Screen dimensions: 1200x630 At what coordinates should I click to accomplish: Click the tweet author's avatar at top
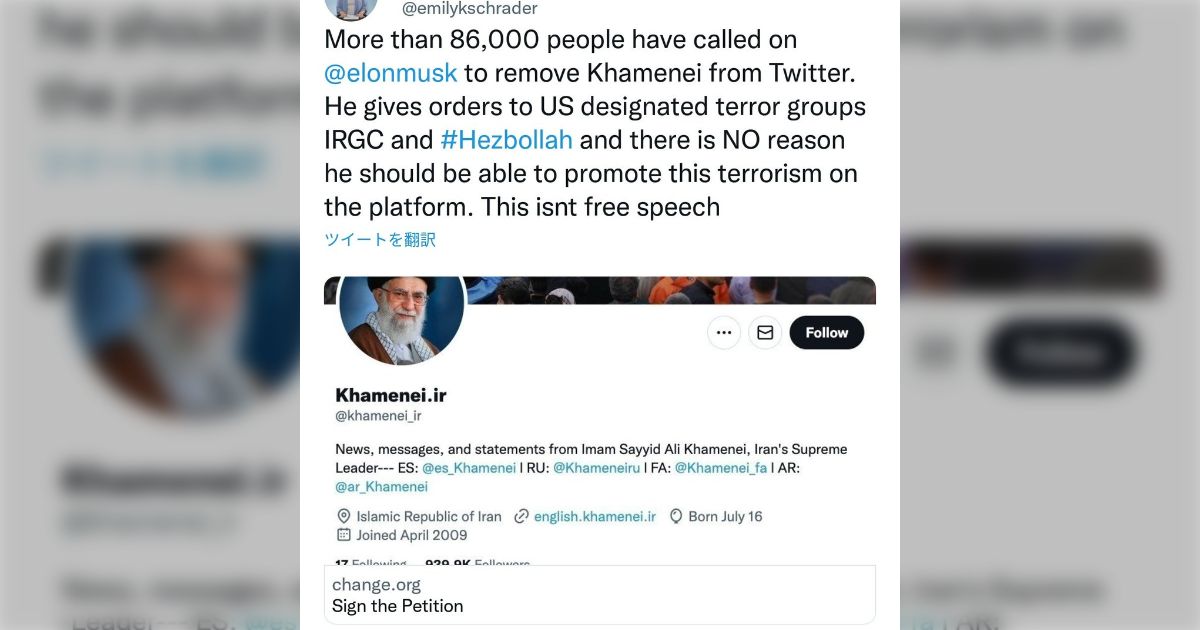[x=351, y=8]
